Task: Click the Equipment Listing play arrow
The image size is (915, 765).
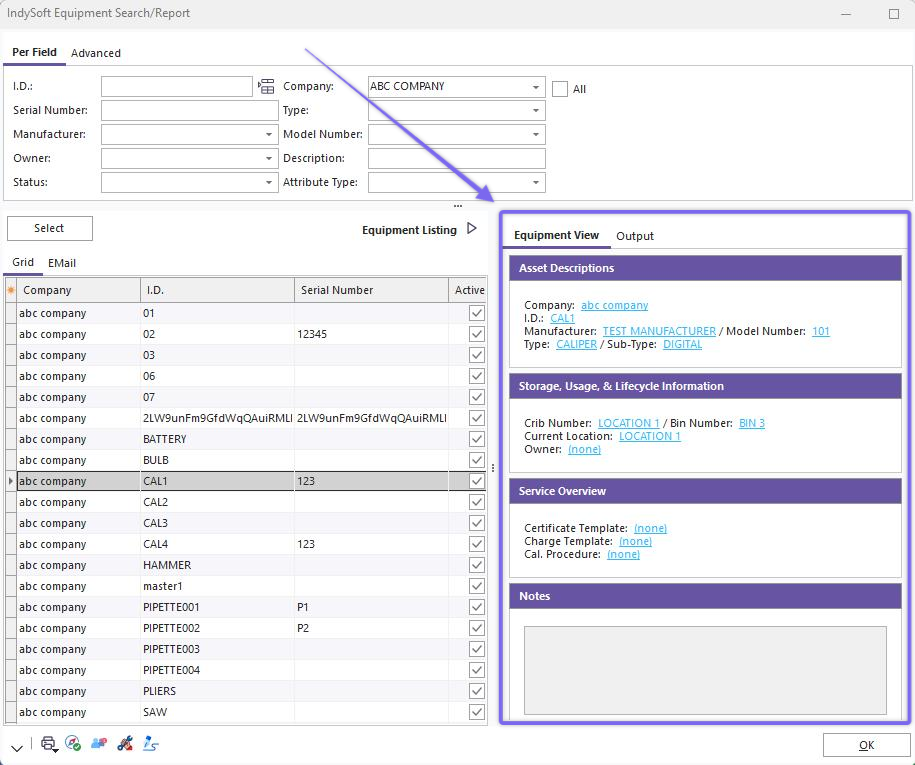Action: (472, 229)
